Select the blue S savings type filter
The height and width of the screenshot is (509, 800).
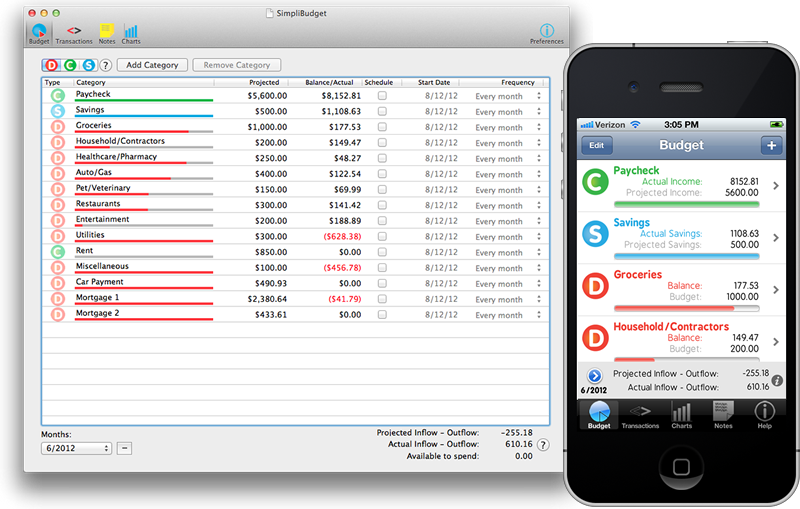pos(88,65)
